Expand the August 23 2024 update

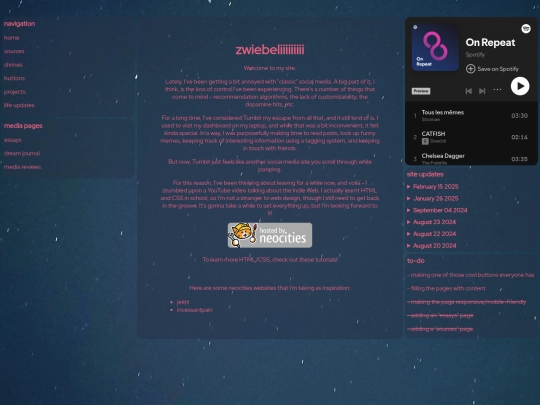(x=431, y=222)
